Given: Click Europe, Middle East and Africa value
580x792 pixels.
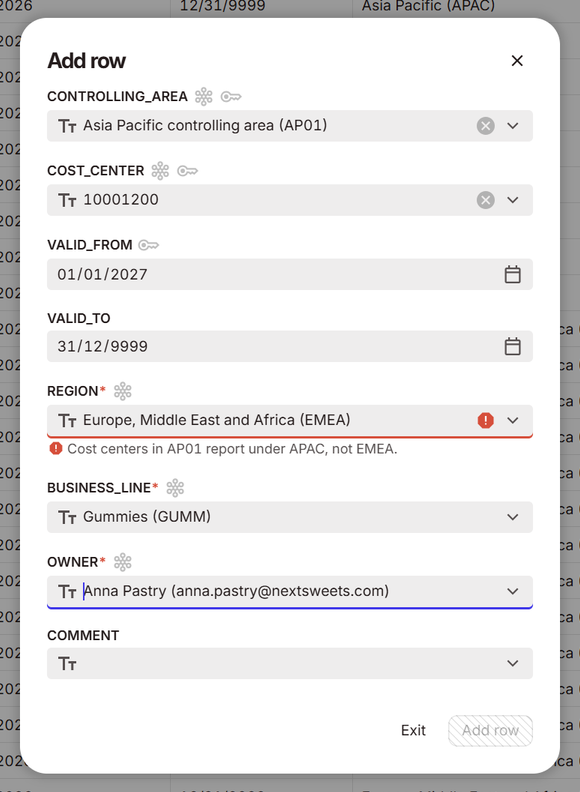Looking at the screenshot, I should (x=217, y=420).
